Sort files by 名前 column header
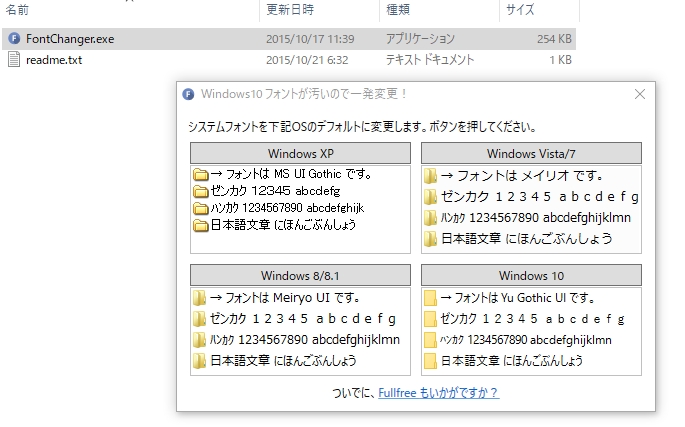Image resolution: width=685 pixels, height=427 pixels. (17, 10)
